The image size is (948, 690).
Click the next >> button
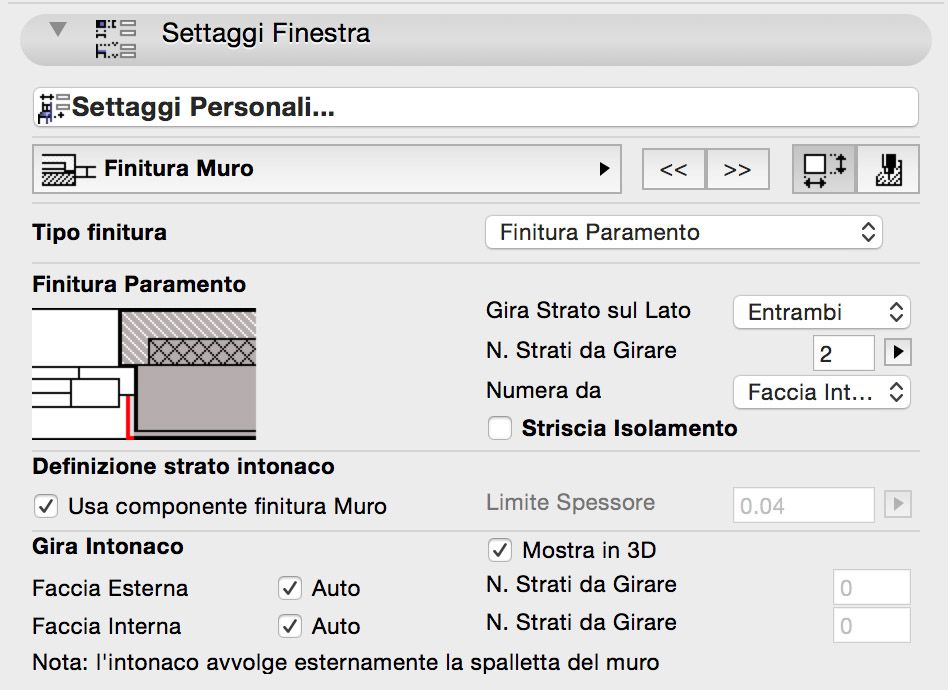pos(738,169)
